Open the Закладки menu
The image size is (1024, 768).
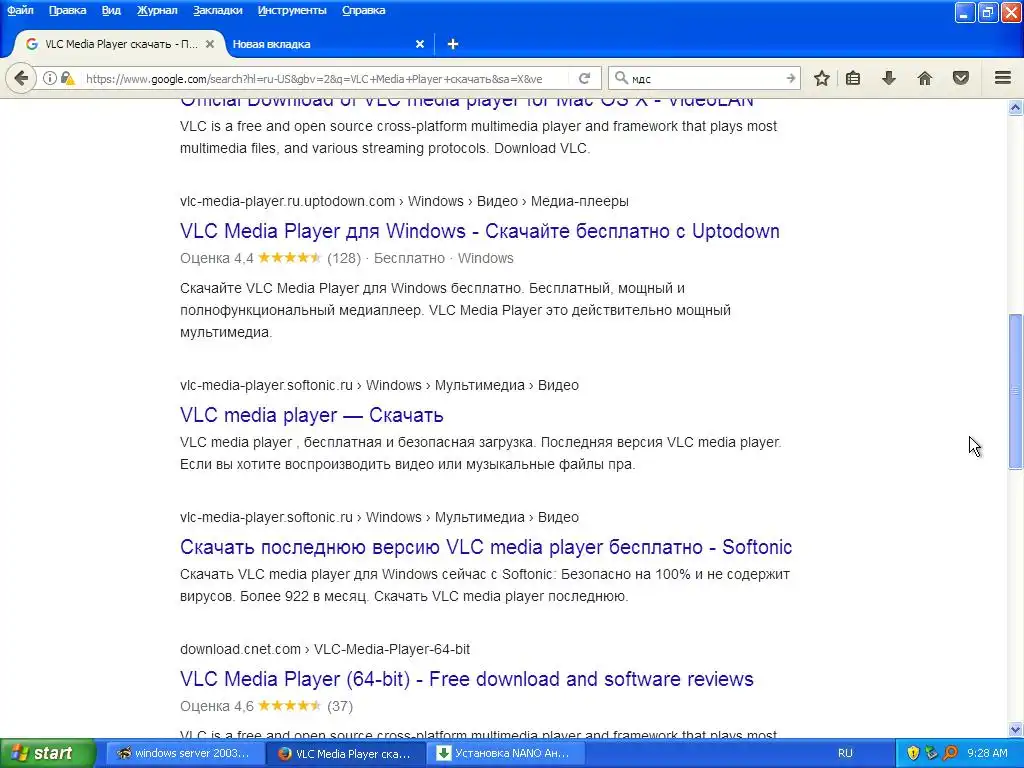tap(217, 10)
